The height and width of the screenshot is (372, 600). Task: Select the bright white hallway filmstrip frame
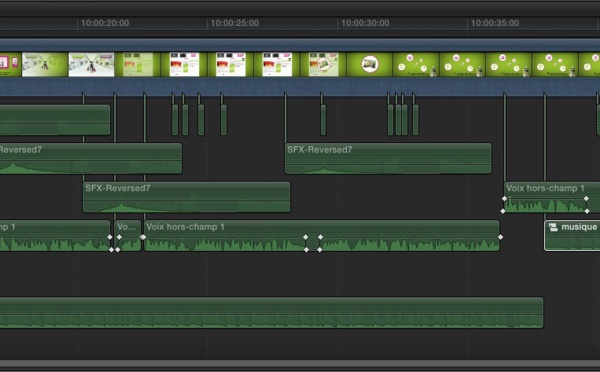[91, 65]
